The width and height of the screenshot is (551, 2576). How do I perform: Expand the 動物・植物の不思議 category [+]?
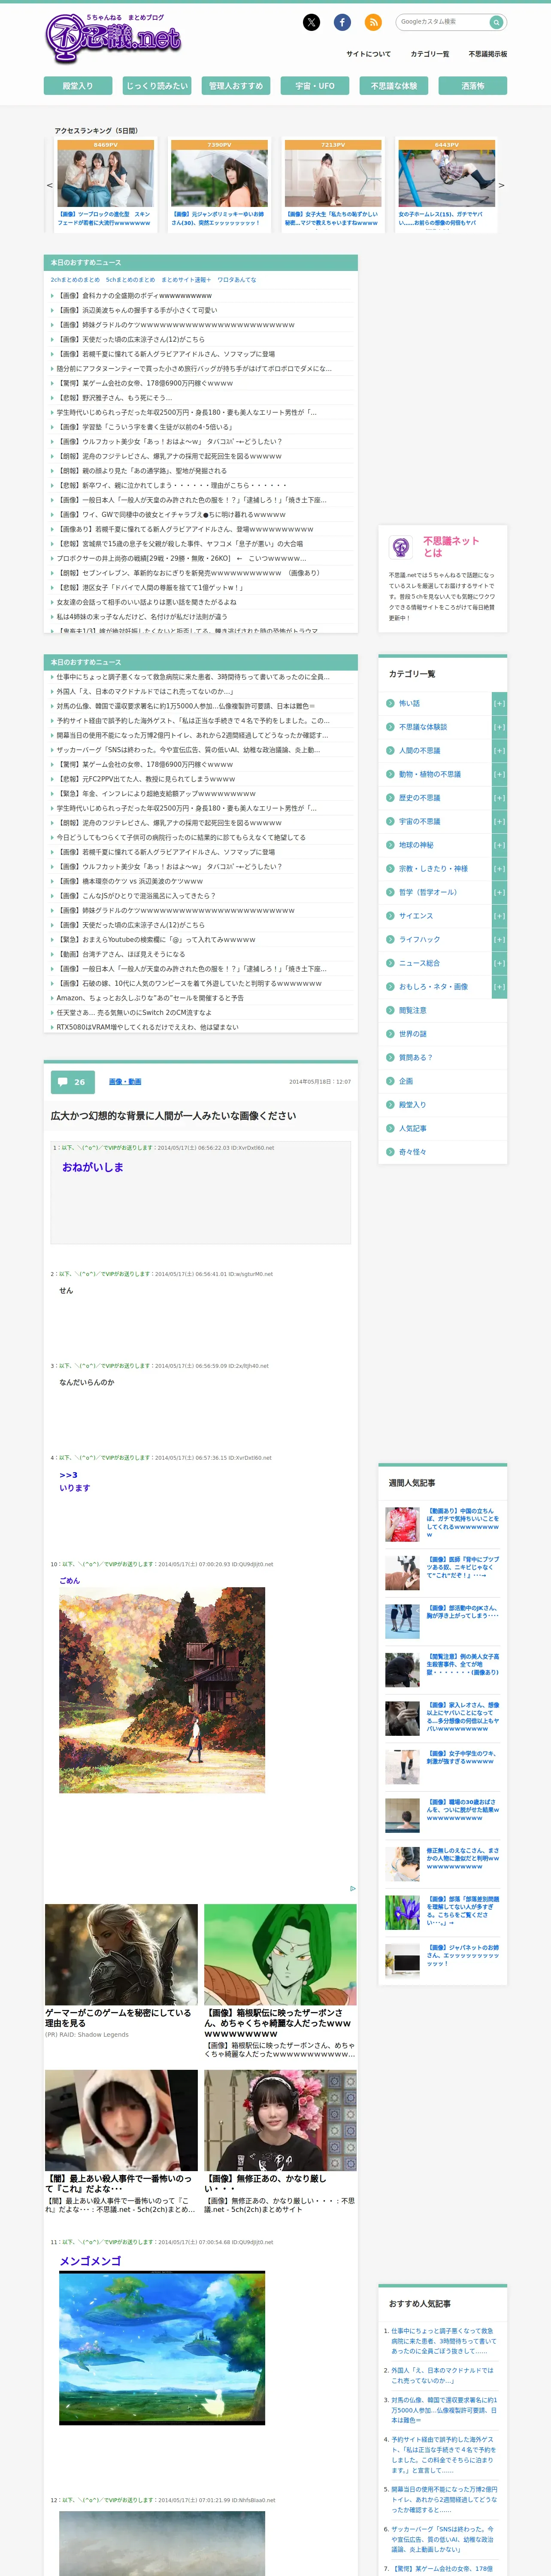coord(499,774)
